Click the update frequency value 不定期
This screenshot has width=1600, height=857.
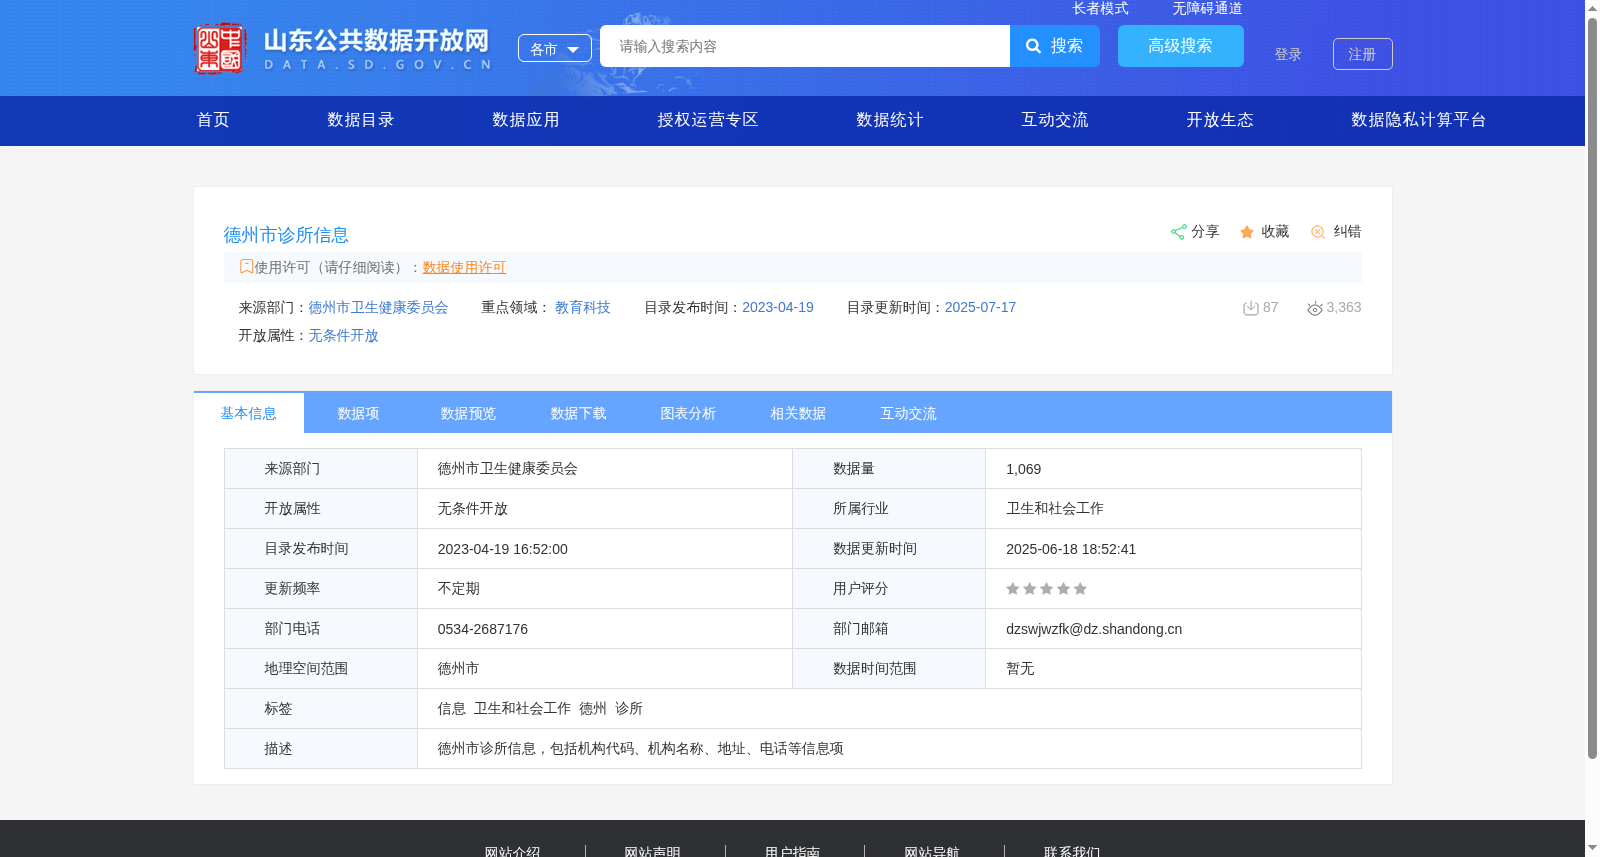[459, 588]
